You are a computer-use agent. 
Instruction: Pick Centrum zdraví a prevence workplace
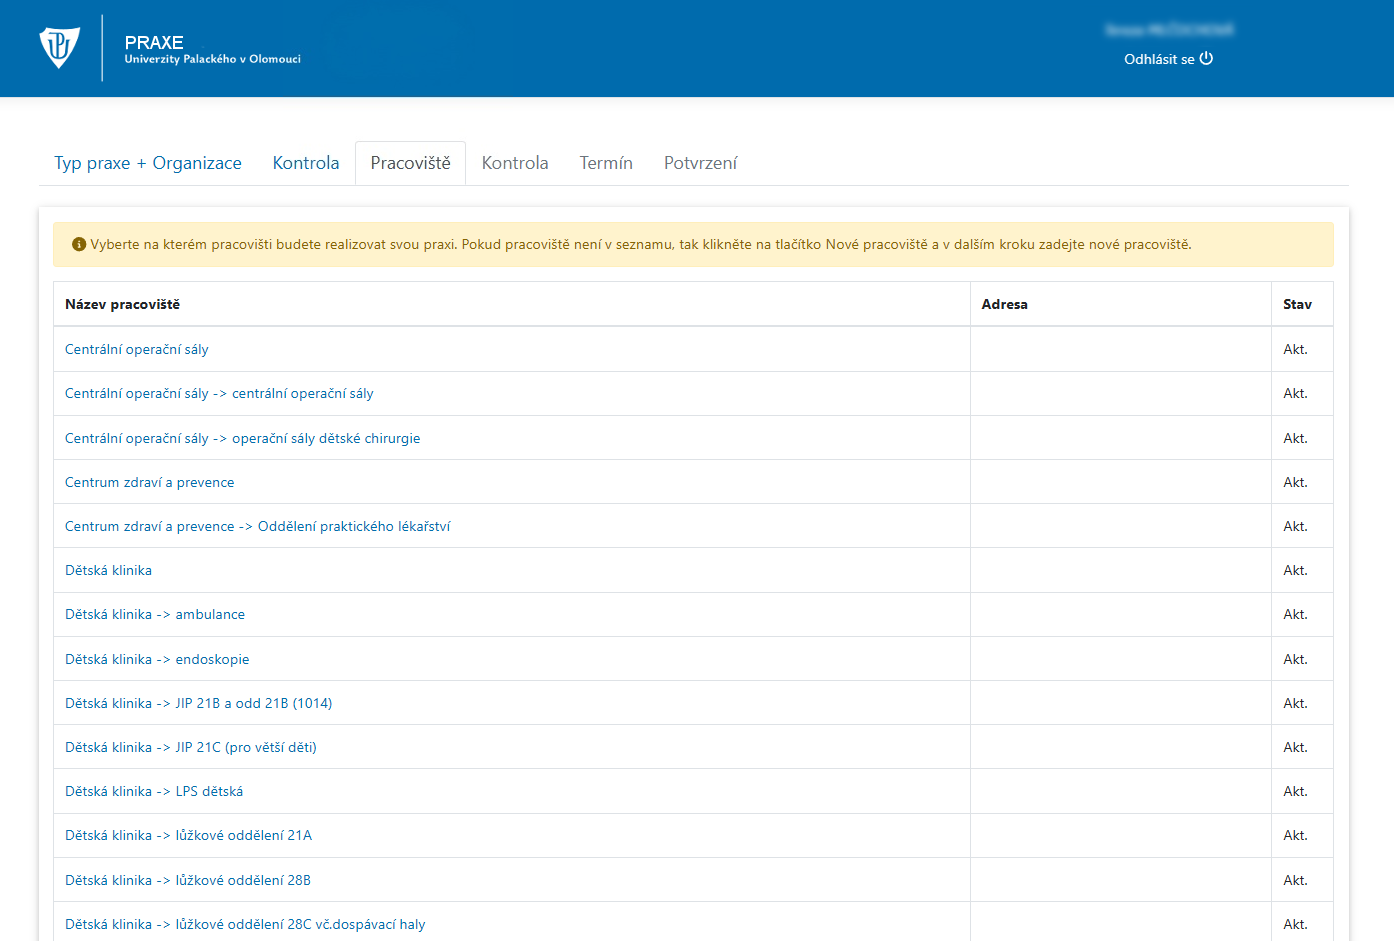149,483
